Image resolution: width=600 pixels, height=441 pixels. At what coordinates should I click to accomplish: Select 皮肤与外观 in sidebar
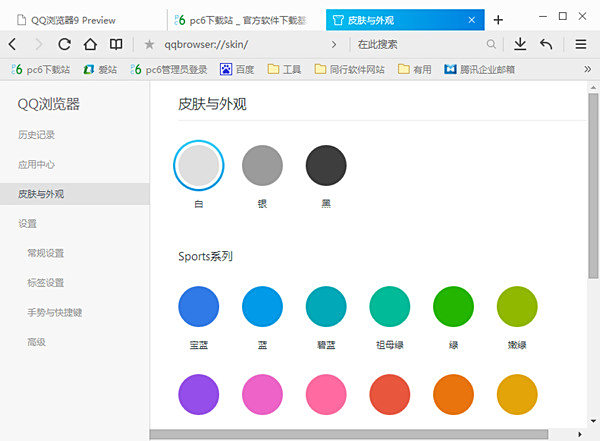[x=75, y=194]
